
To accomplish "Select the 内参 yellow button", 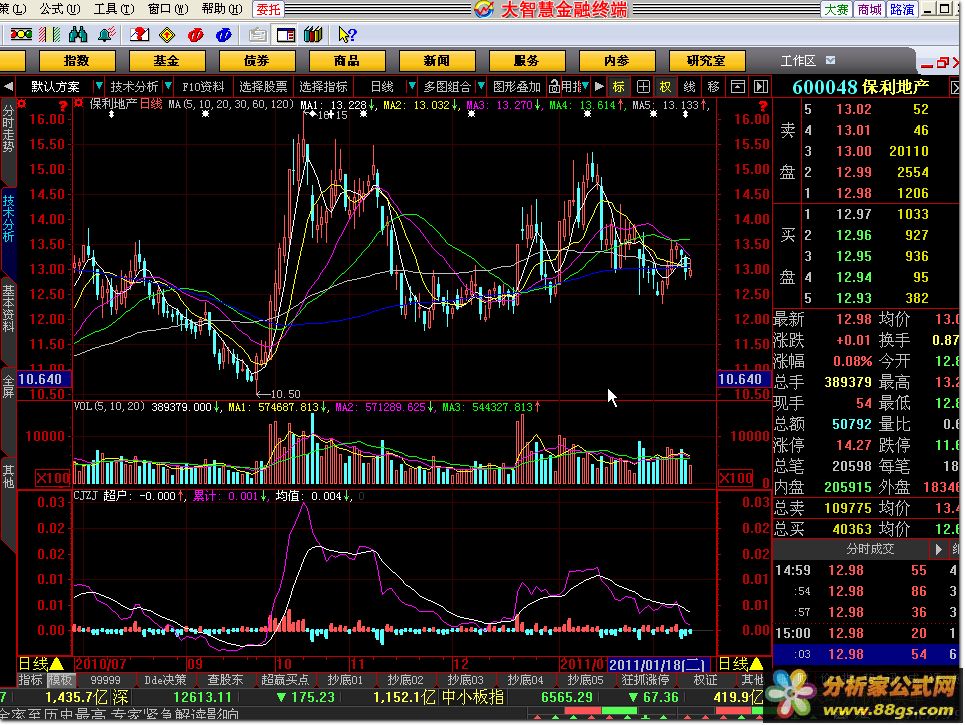I will click(617, 60).
